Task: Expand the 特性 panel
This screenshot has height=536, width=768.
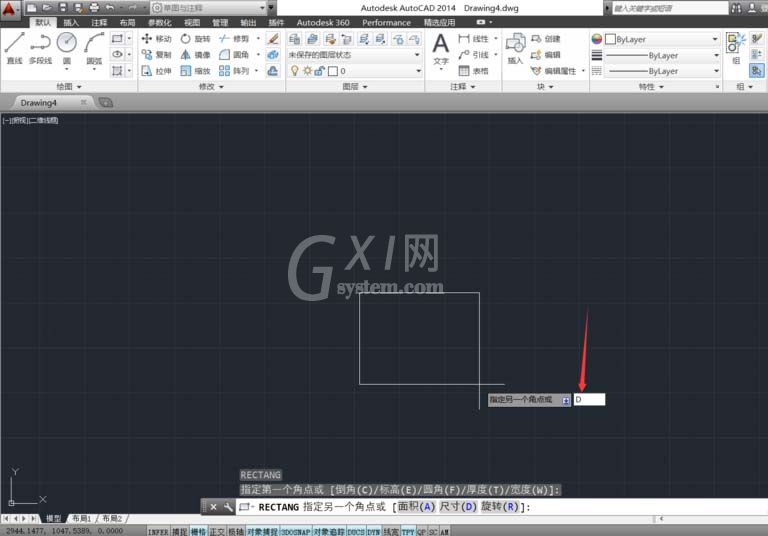Action: tap(651, 87)
